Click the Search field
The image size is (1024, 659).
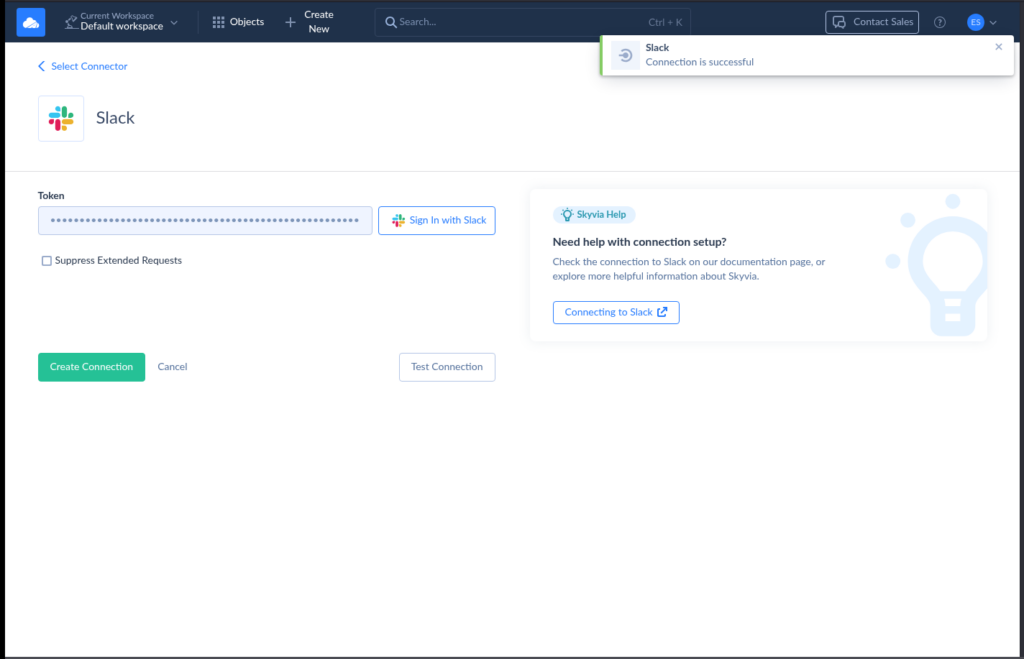click(532, 22)
